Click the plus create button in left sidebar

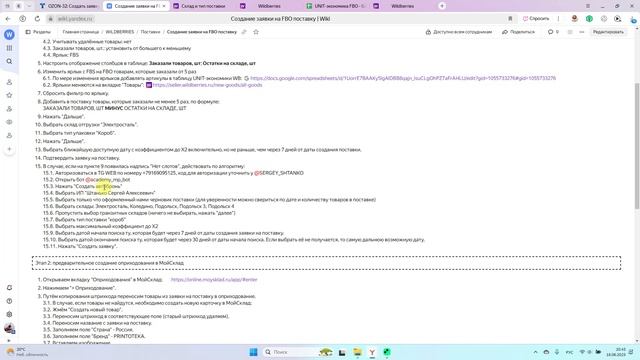(x=9, y=149)
